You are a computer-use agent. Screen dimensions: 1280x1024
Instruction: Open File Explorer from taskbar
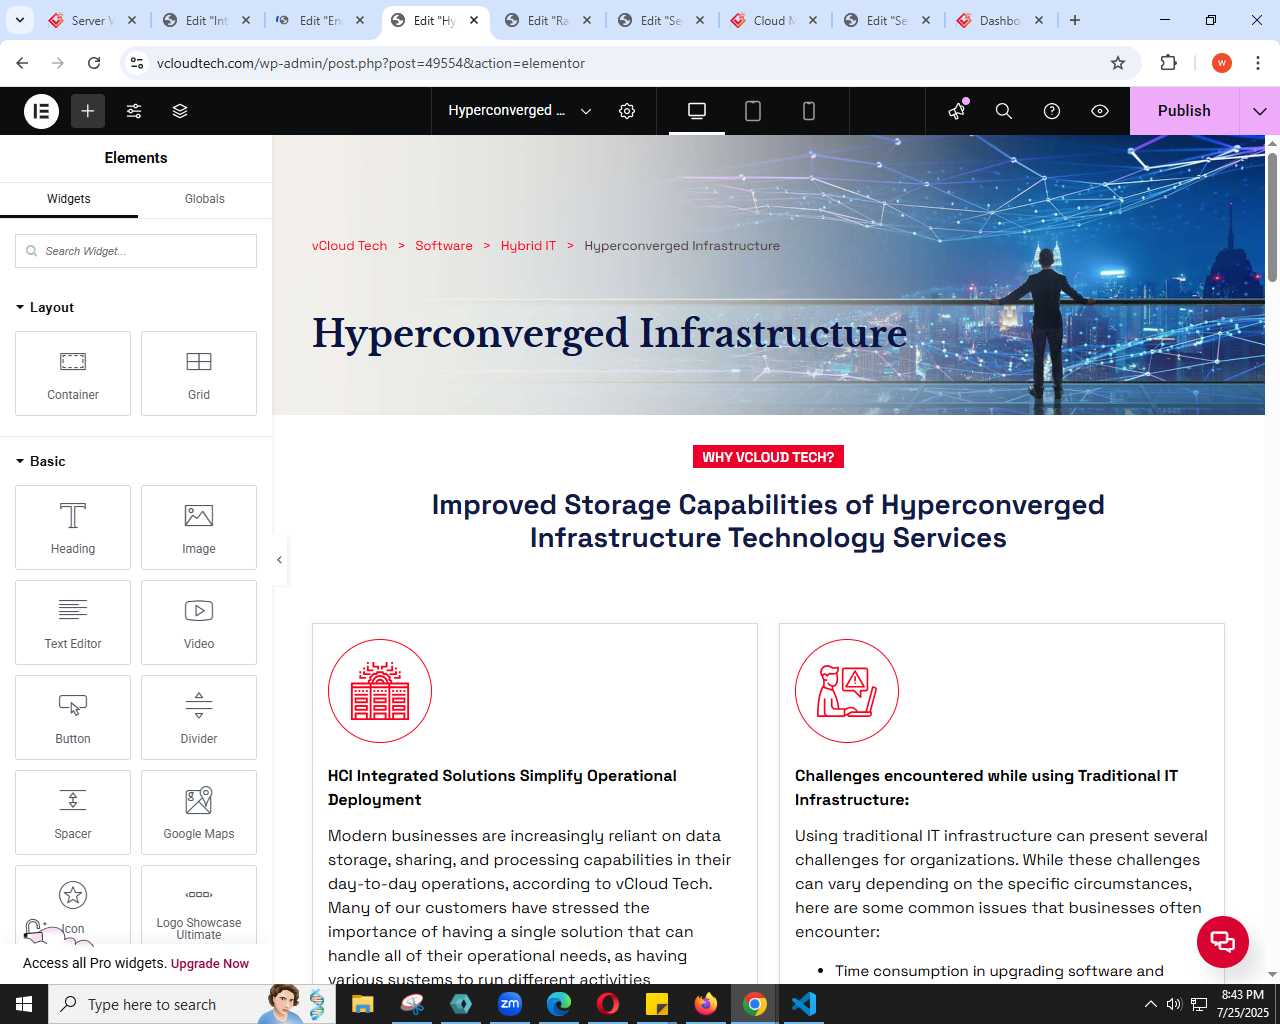363,1004
